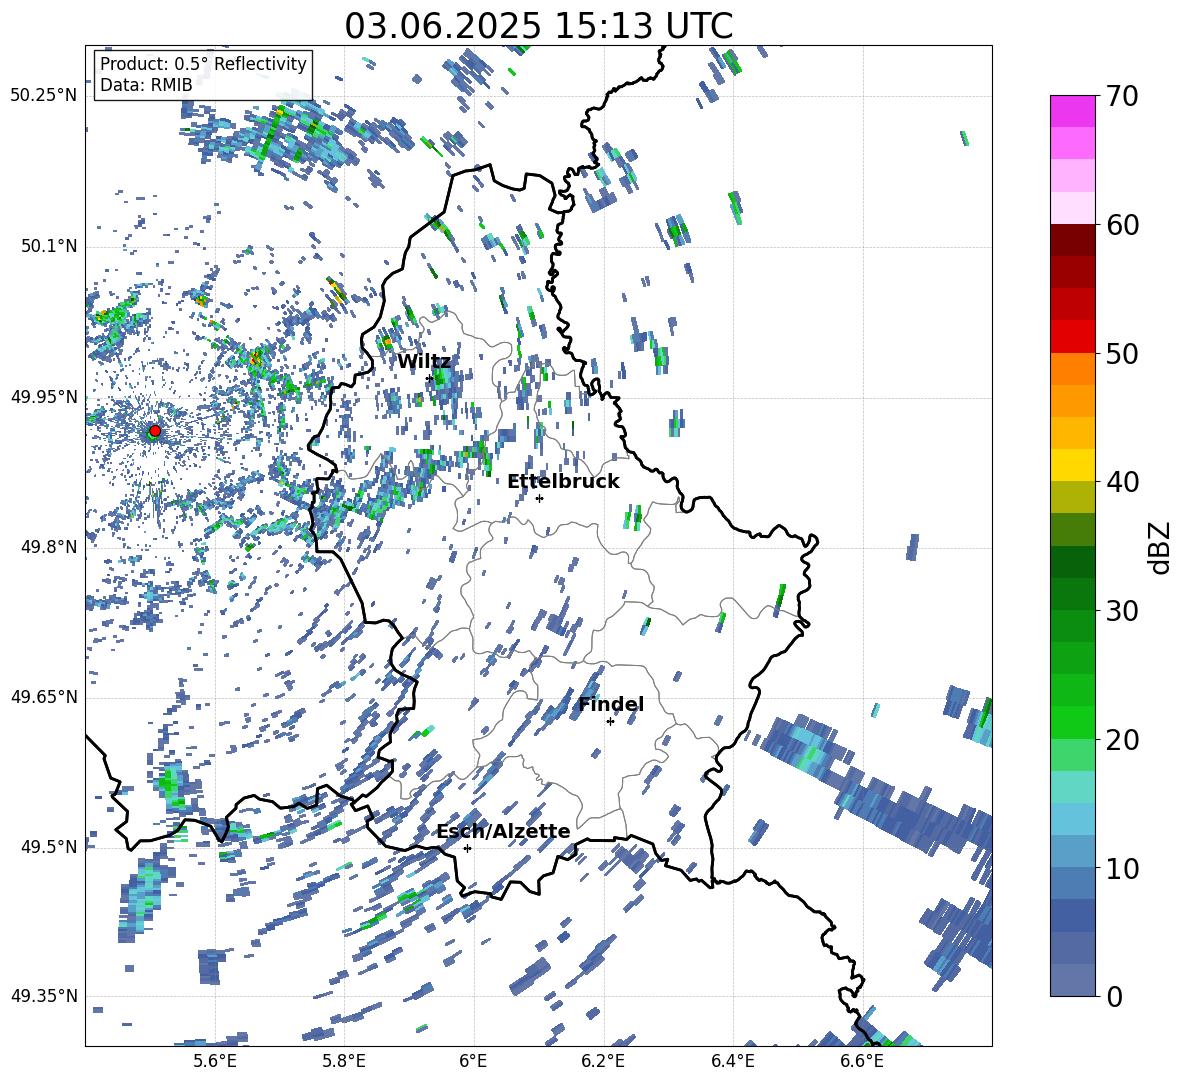Screen dimensions: 1184x1081
Task: Click the 0 tick label on colorbar
Action: (x=1114, y=996)
